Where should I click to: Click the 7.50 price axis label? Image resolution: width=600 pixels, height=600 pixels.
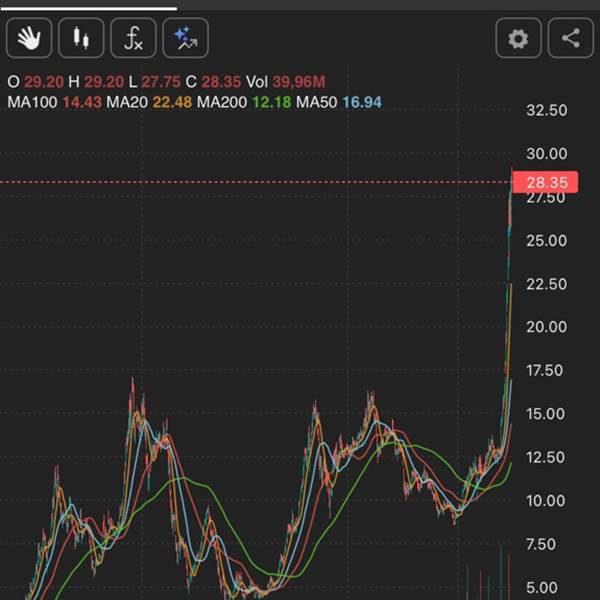[541, 544]
